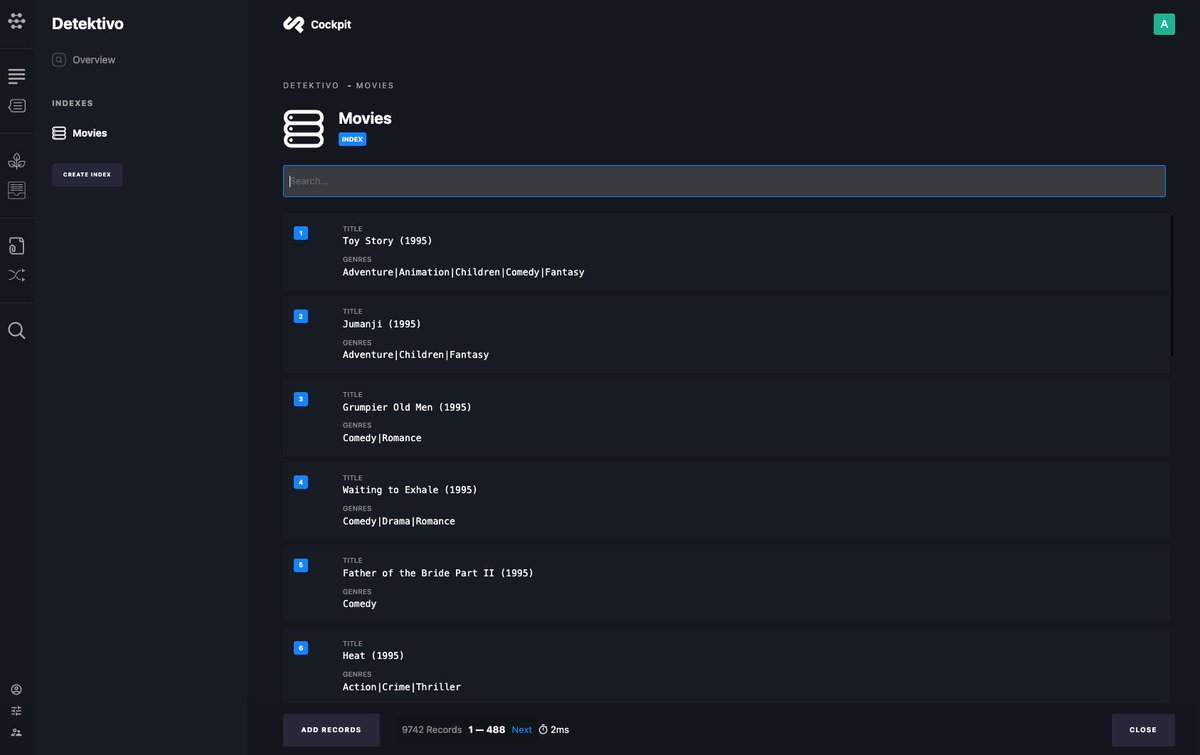Viewport: 1200px width, 755px height.
Task: Select title Father of the Bride Part II
Action: click(x=438, y=573)
